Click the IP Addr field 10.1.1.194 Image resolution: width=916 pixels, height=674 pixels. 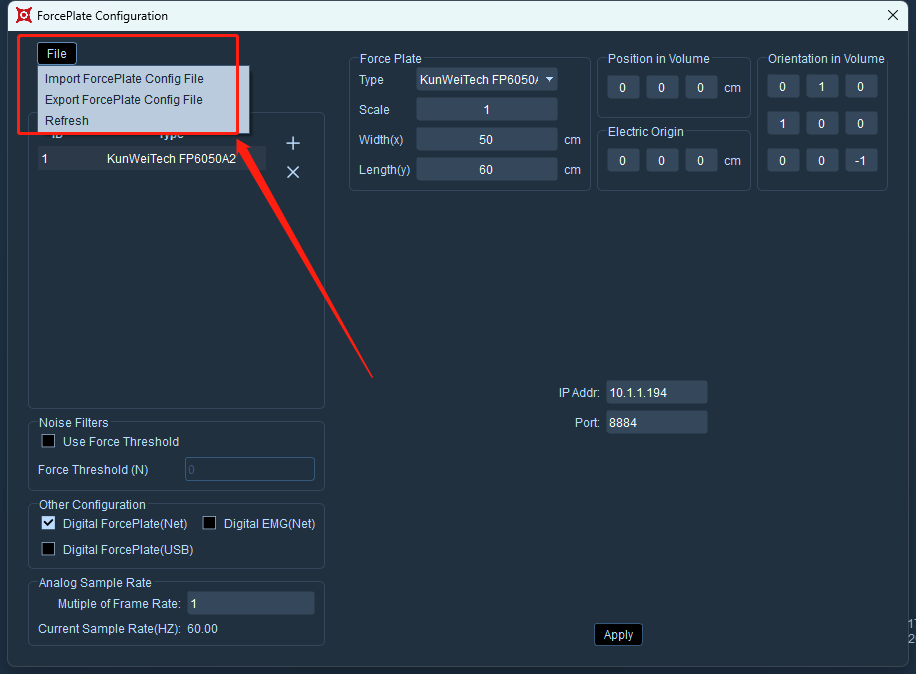[x=657, y=392]
